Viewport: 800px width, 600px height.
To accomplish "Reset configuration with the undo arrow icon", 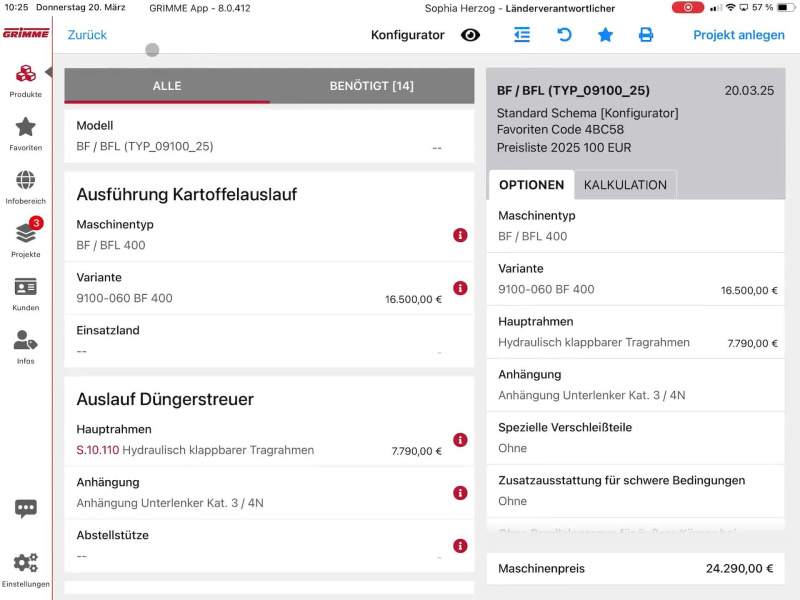I will click(564, 35).
